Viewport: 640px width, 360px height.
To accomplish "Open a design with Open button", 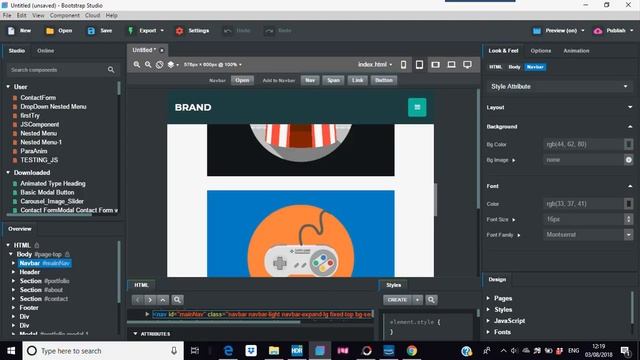I will [x=59, y=31].
